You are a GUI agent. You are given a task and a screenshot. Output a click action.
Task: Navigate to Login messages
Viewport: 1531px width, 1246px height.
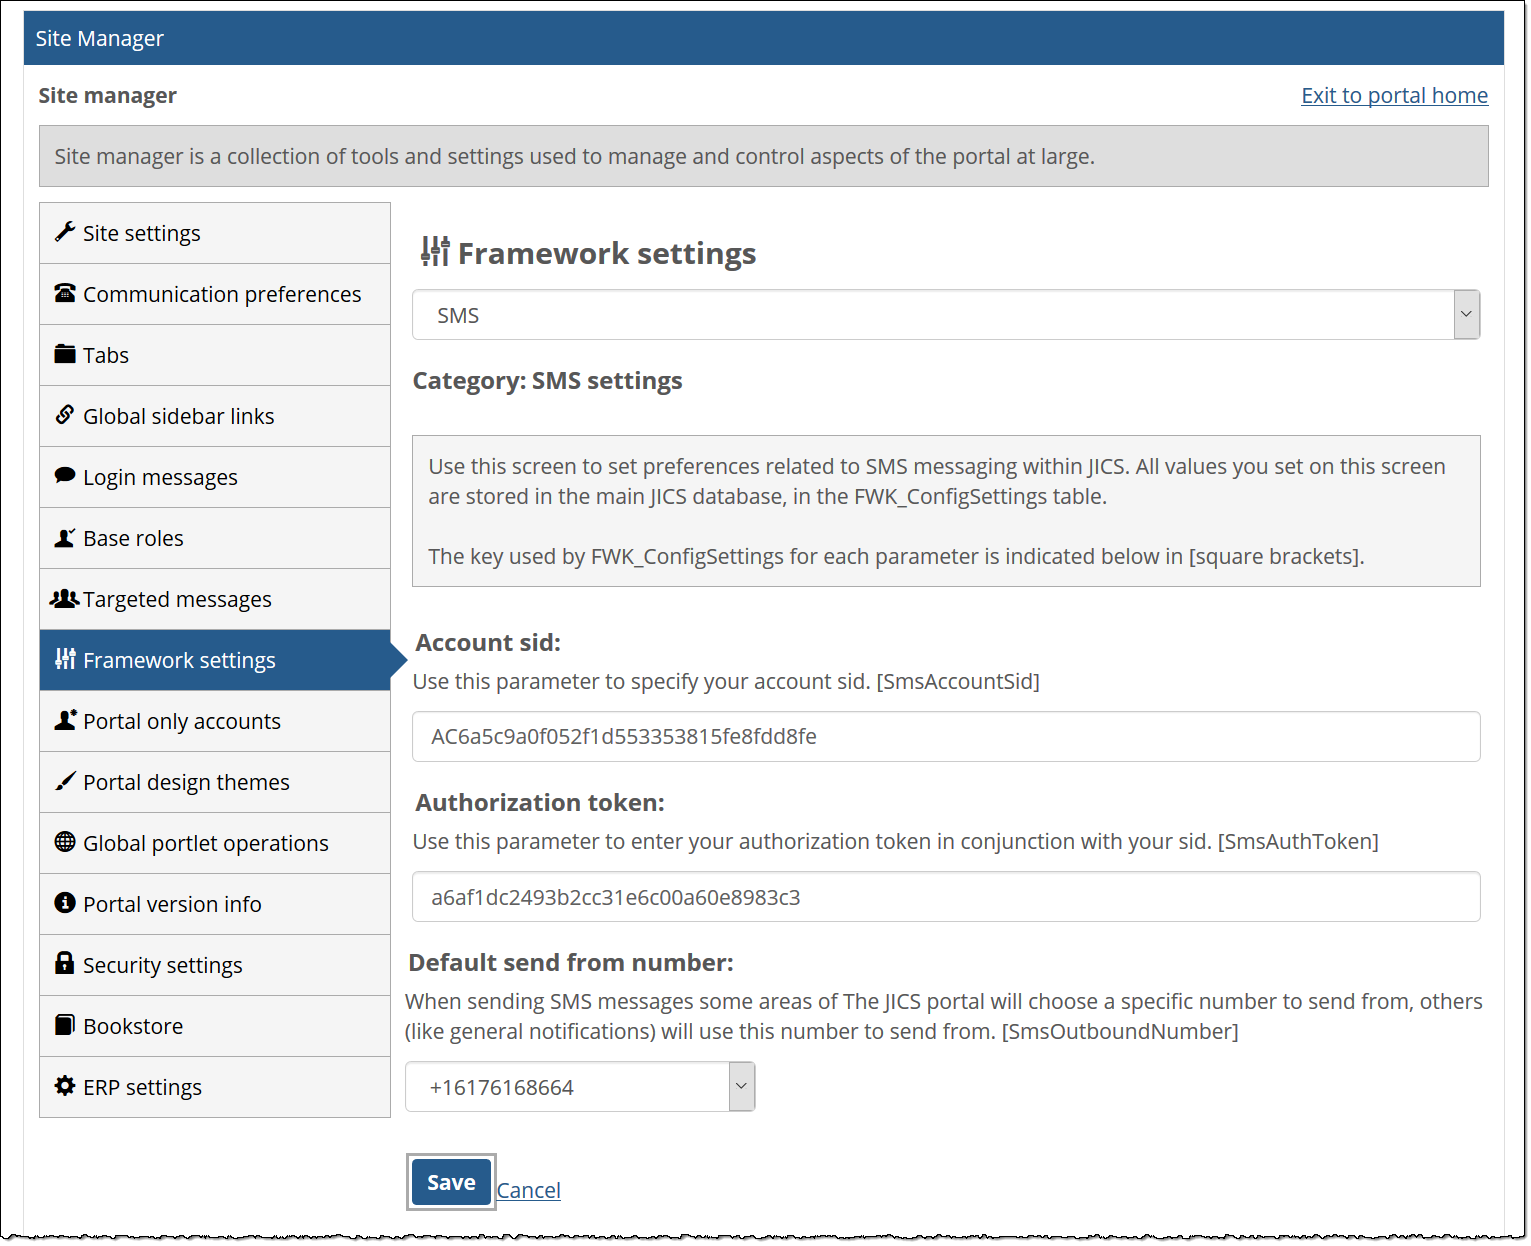coord(215,477)
